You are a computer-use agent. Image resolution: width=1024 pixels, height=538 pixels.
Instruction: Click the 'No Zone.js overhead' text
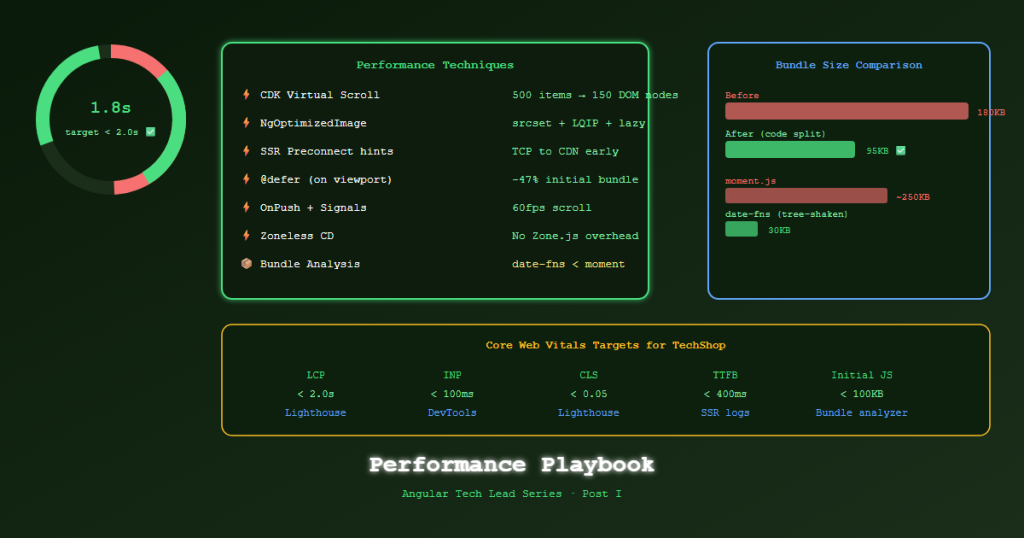click(575, 235)
